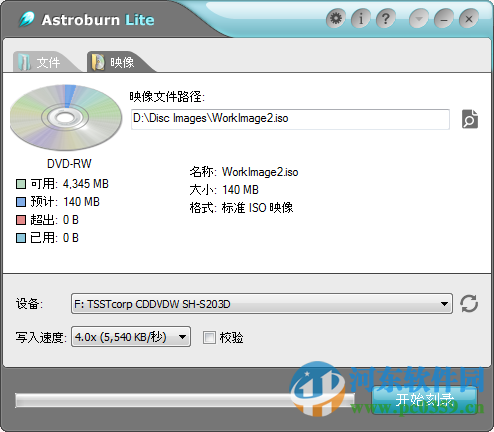494x432 pixels.
Task: Click the green 可用 color swatch
Action: [21, 184]
